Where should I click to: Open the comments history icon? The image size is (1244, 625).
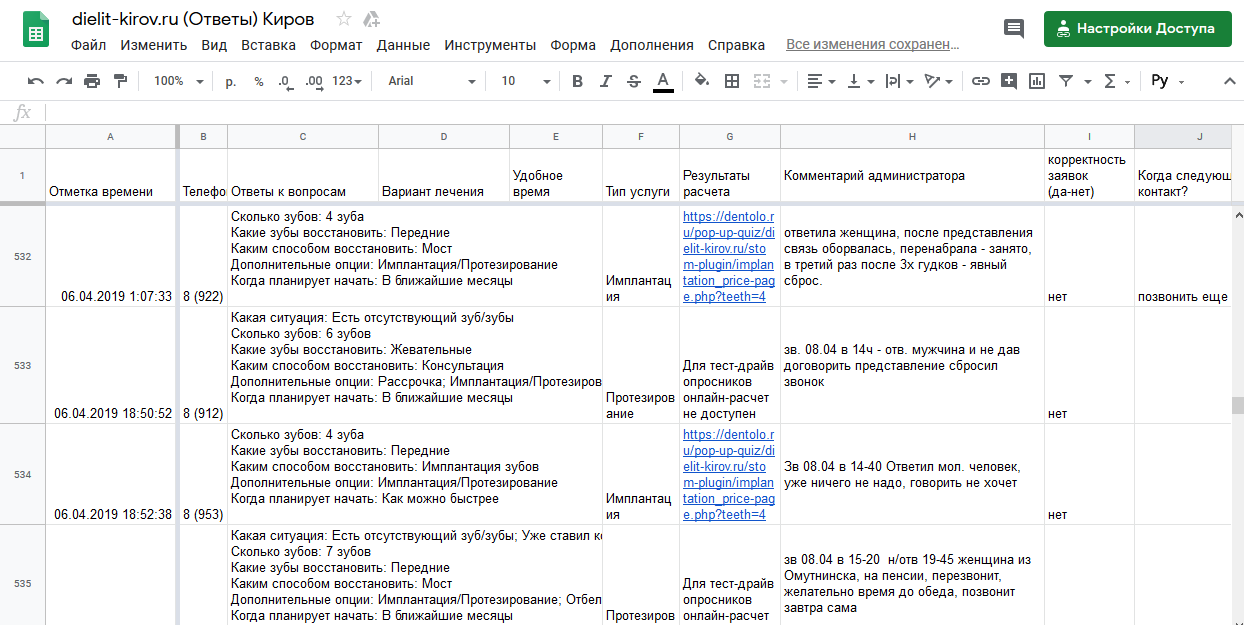click(1014, 29)
